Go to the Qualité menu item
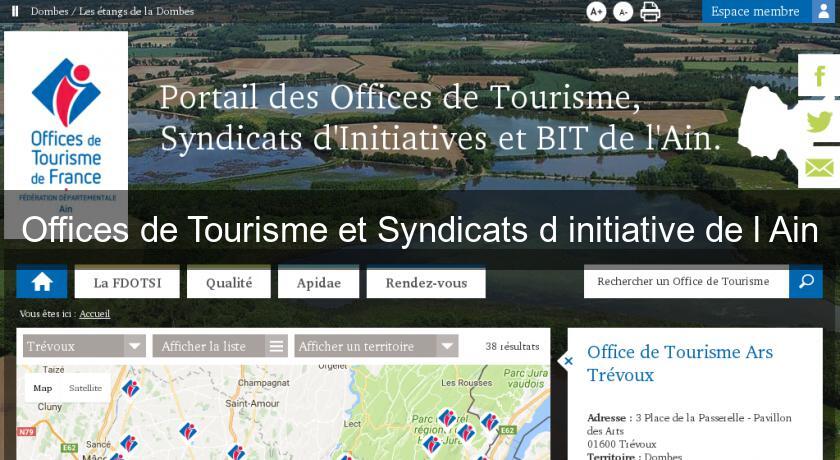Image resolution: width=840 pixels, height=460 pixels. click(x=229, y=283)
